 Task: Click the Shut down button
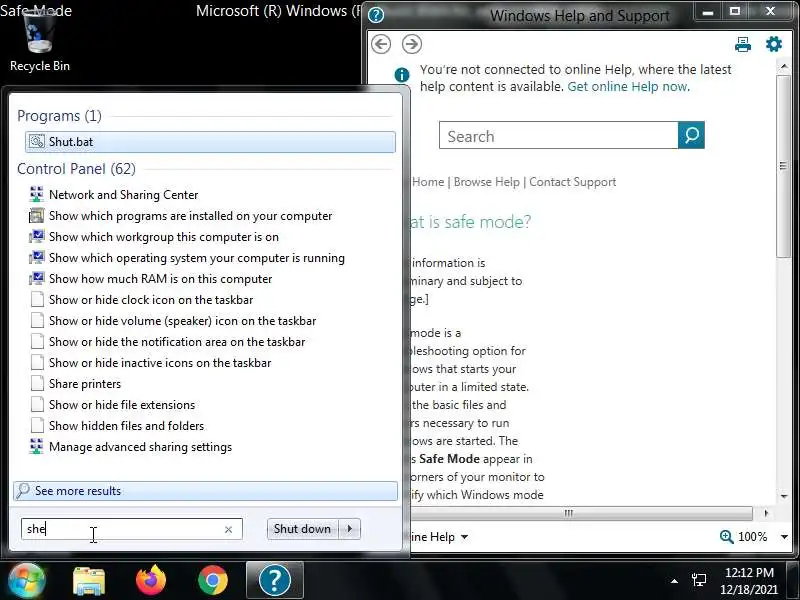click(302, 529)
